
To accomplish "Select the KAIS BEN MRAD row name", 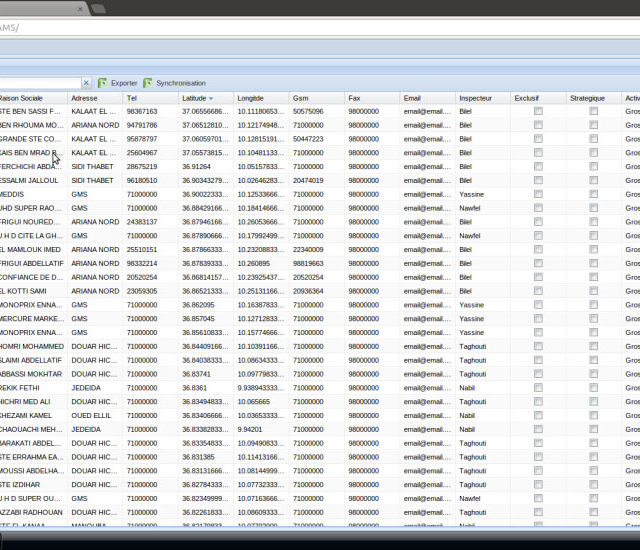I will (x=30, y=152).
